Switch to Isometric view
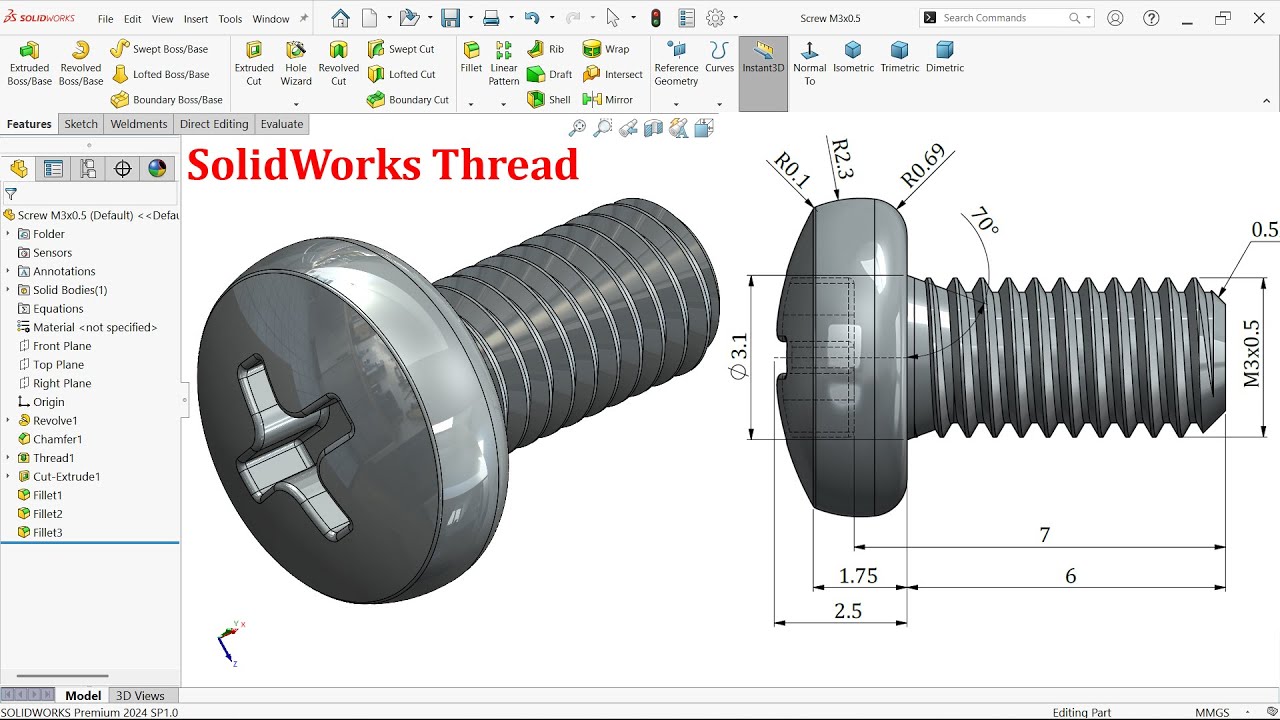 click(x=853, y=57)
